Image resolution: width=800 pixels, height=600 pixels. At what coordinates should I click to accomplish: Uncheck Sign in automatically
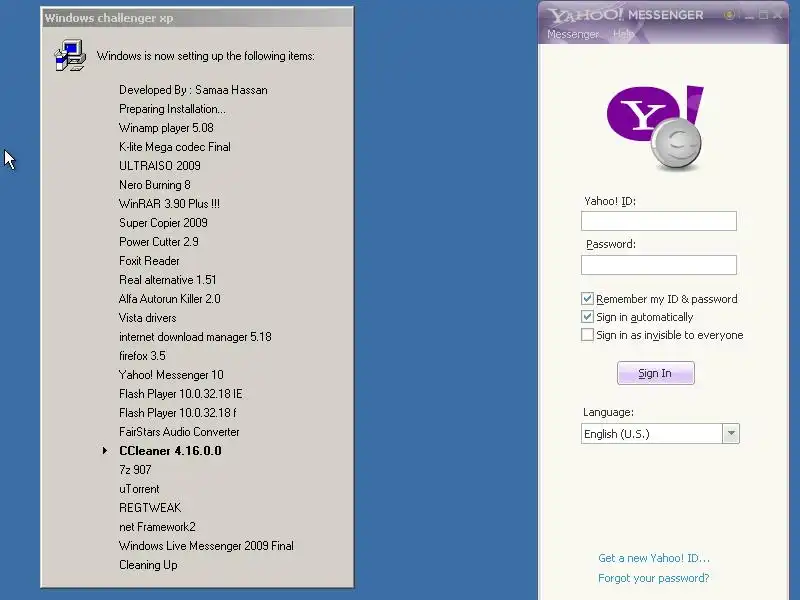pyautogui.click(x=587, y=317)
